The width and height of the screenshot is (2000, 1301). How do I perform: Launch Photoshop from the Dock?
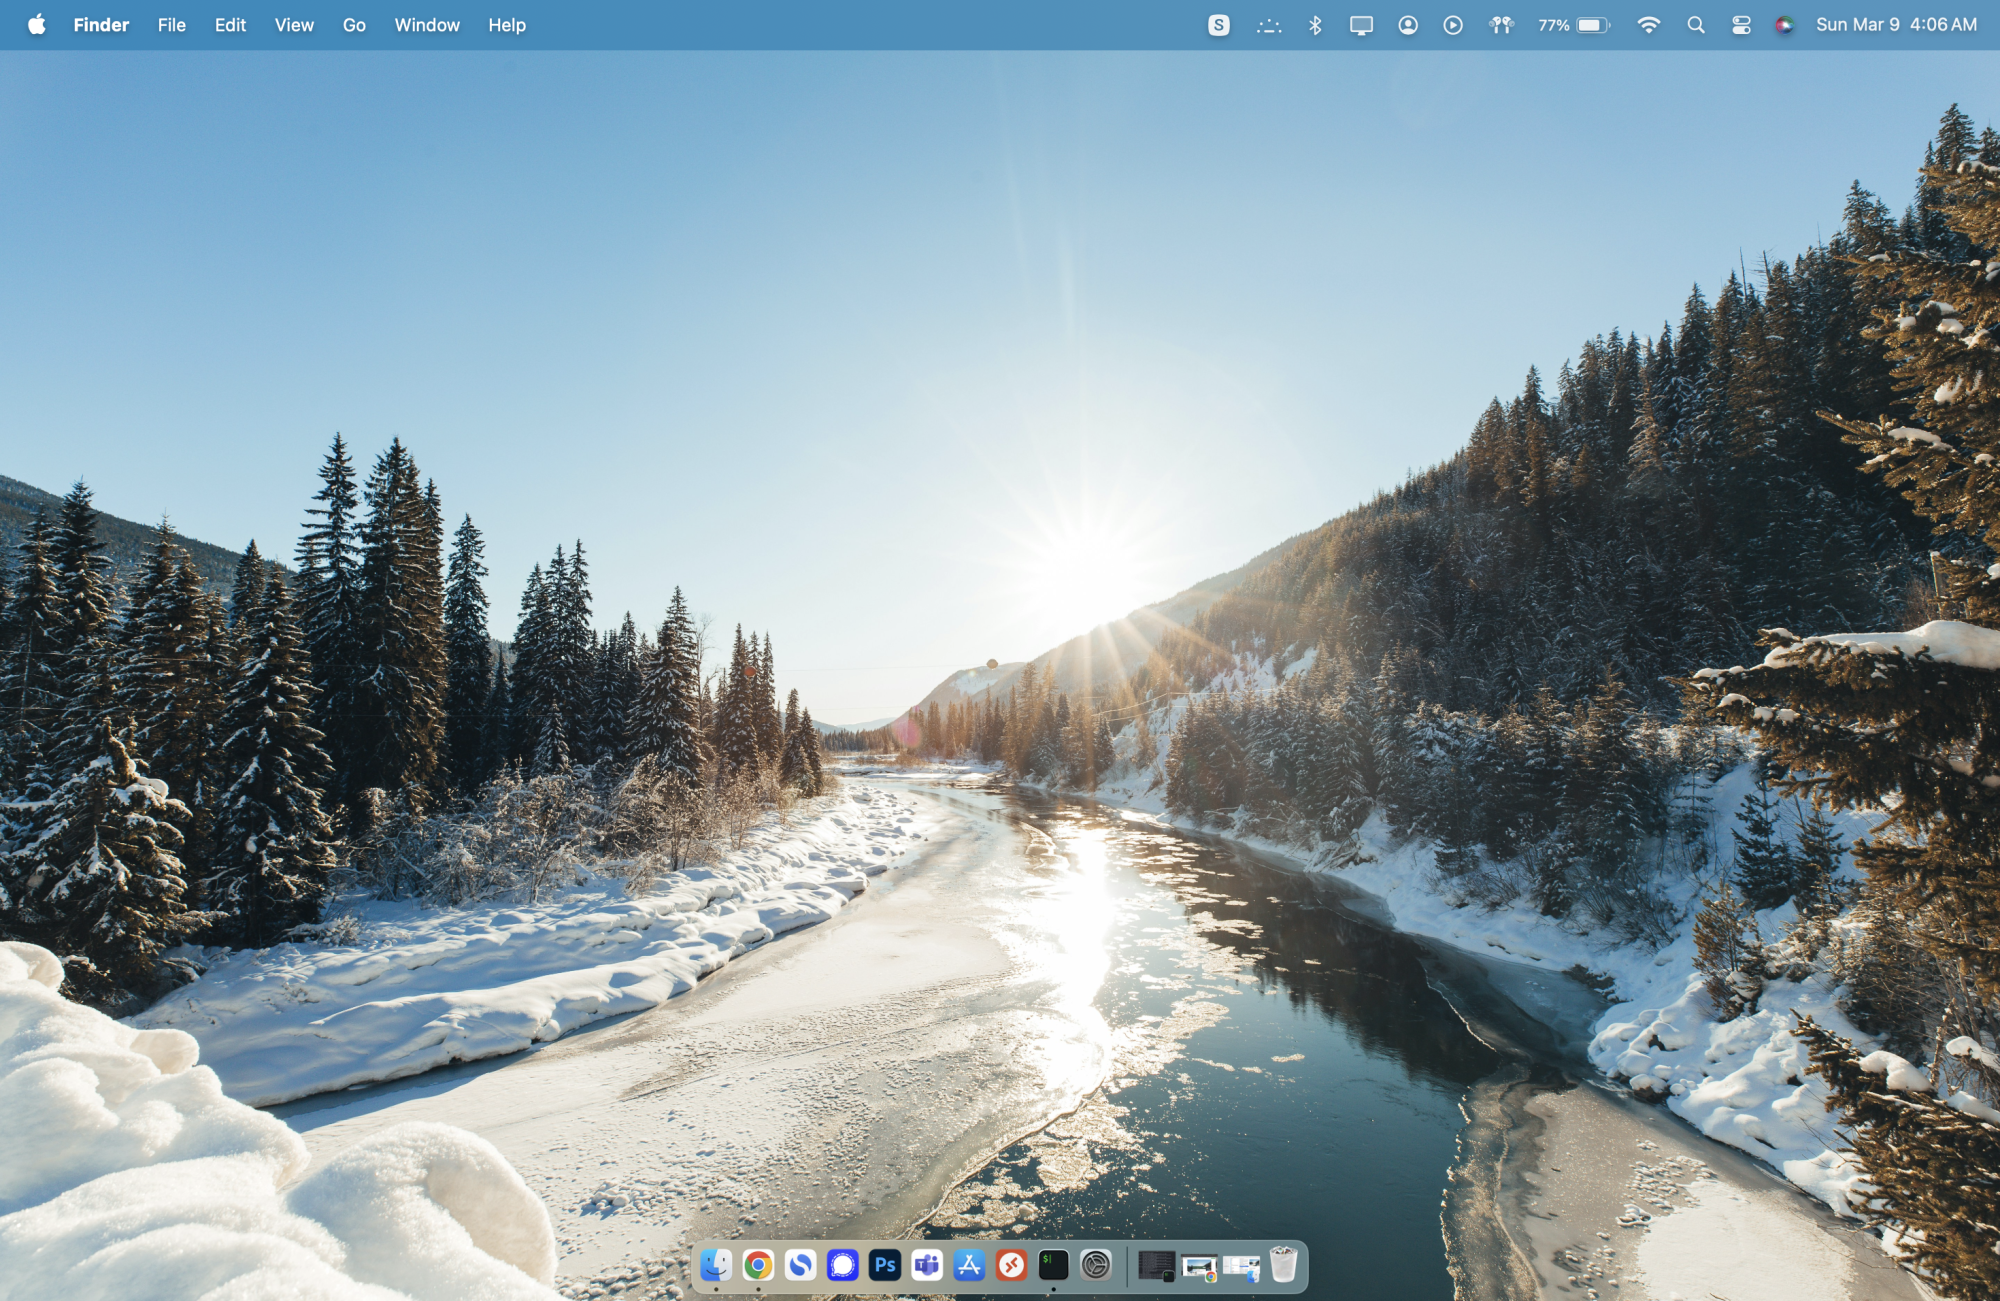[885, 1266]
